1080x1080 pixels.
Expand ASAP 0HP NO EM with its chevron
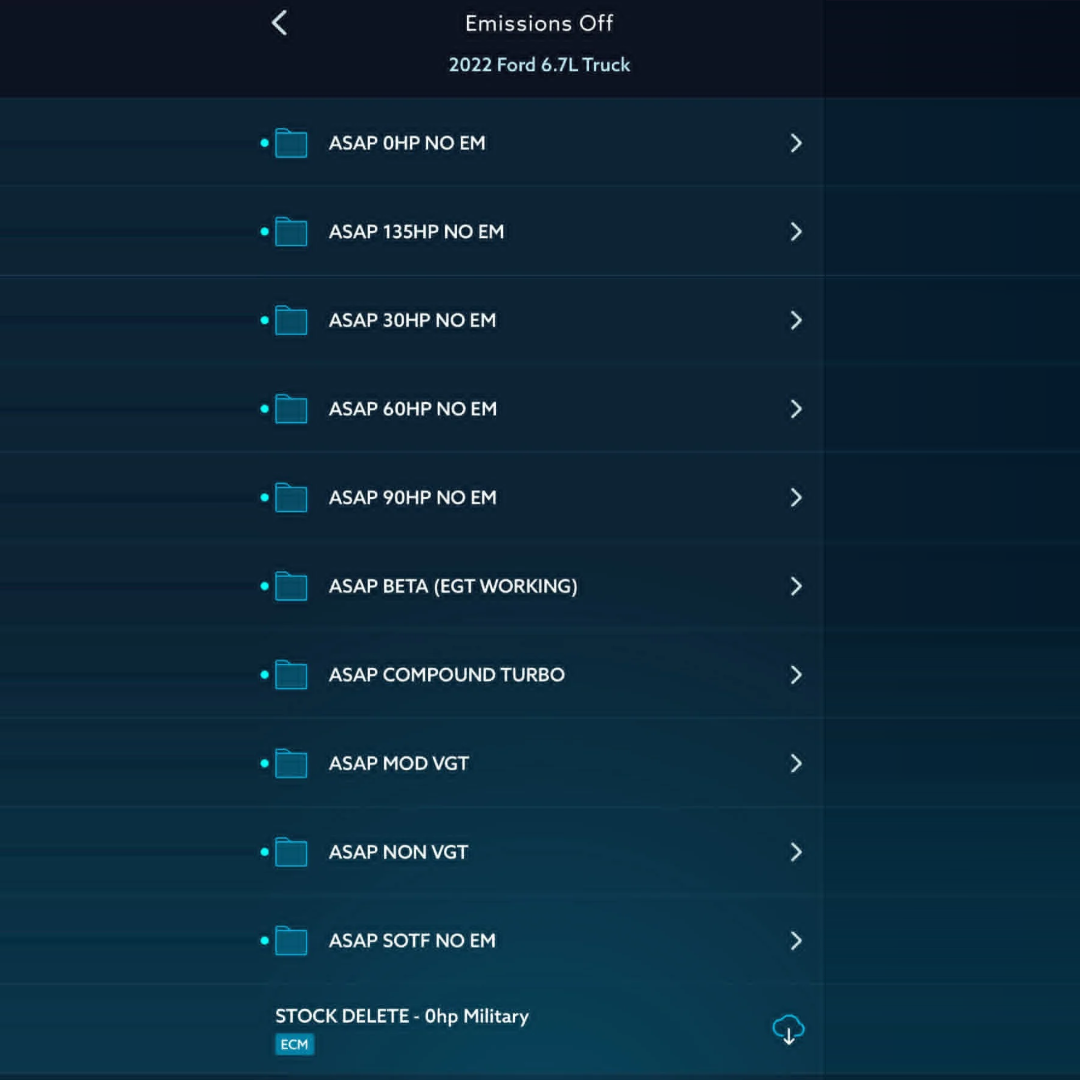796,143
